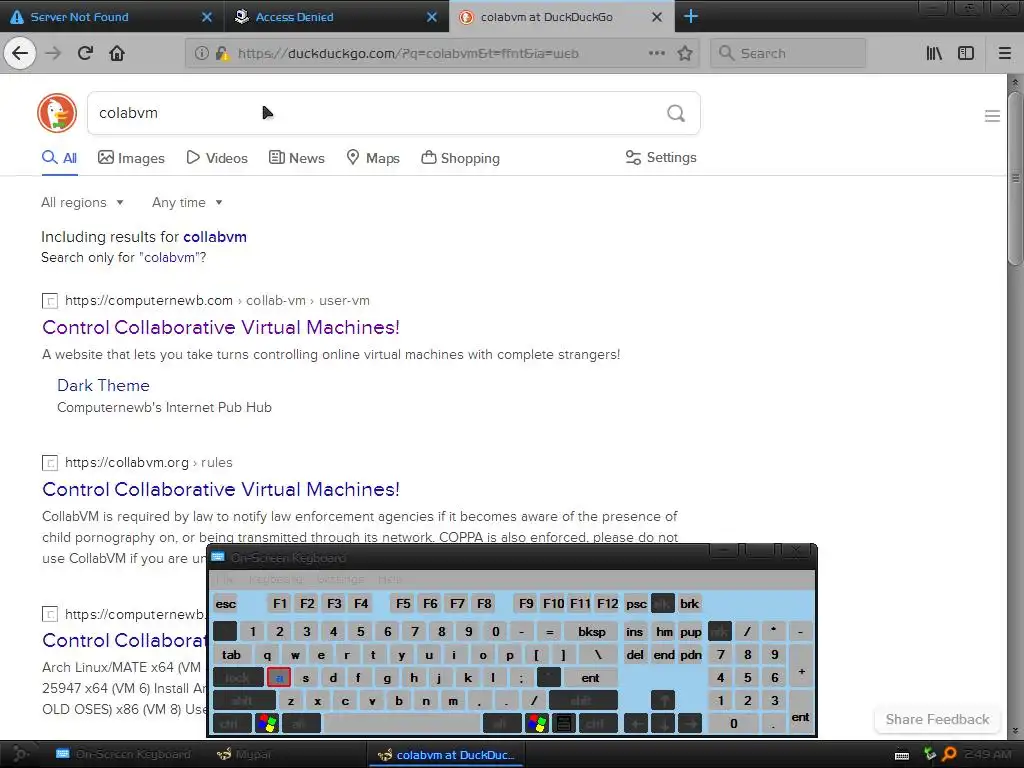Open the Firefox hamburger menu
Screen dimensions: 1024x768
click(x=1005, y=53)
